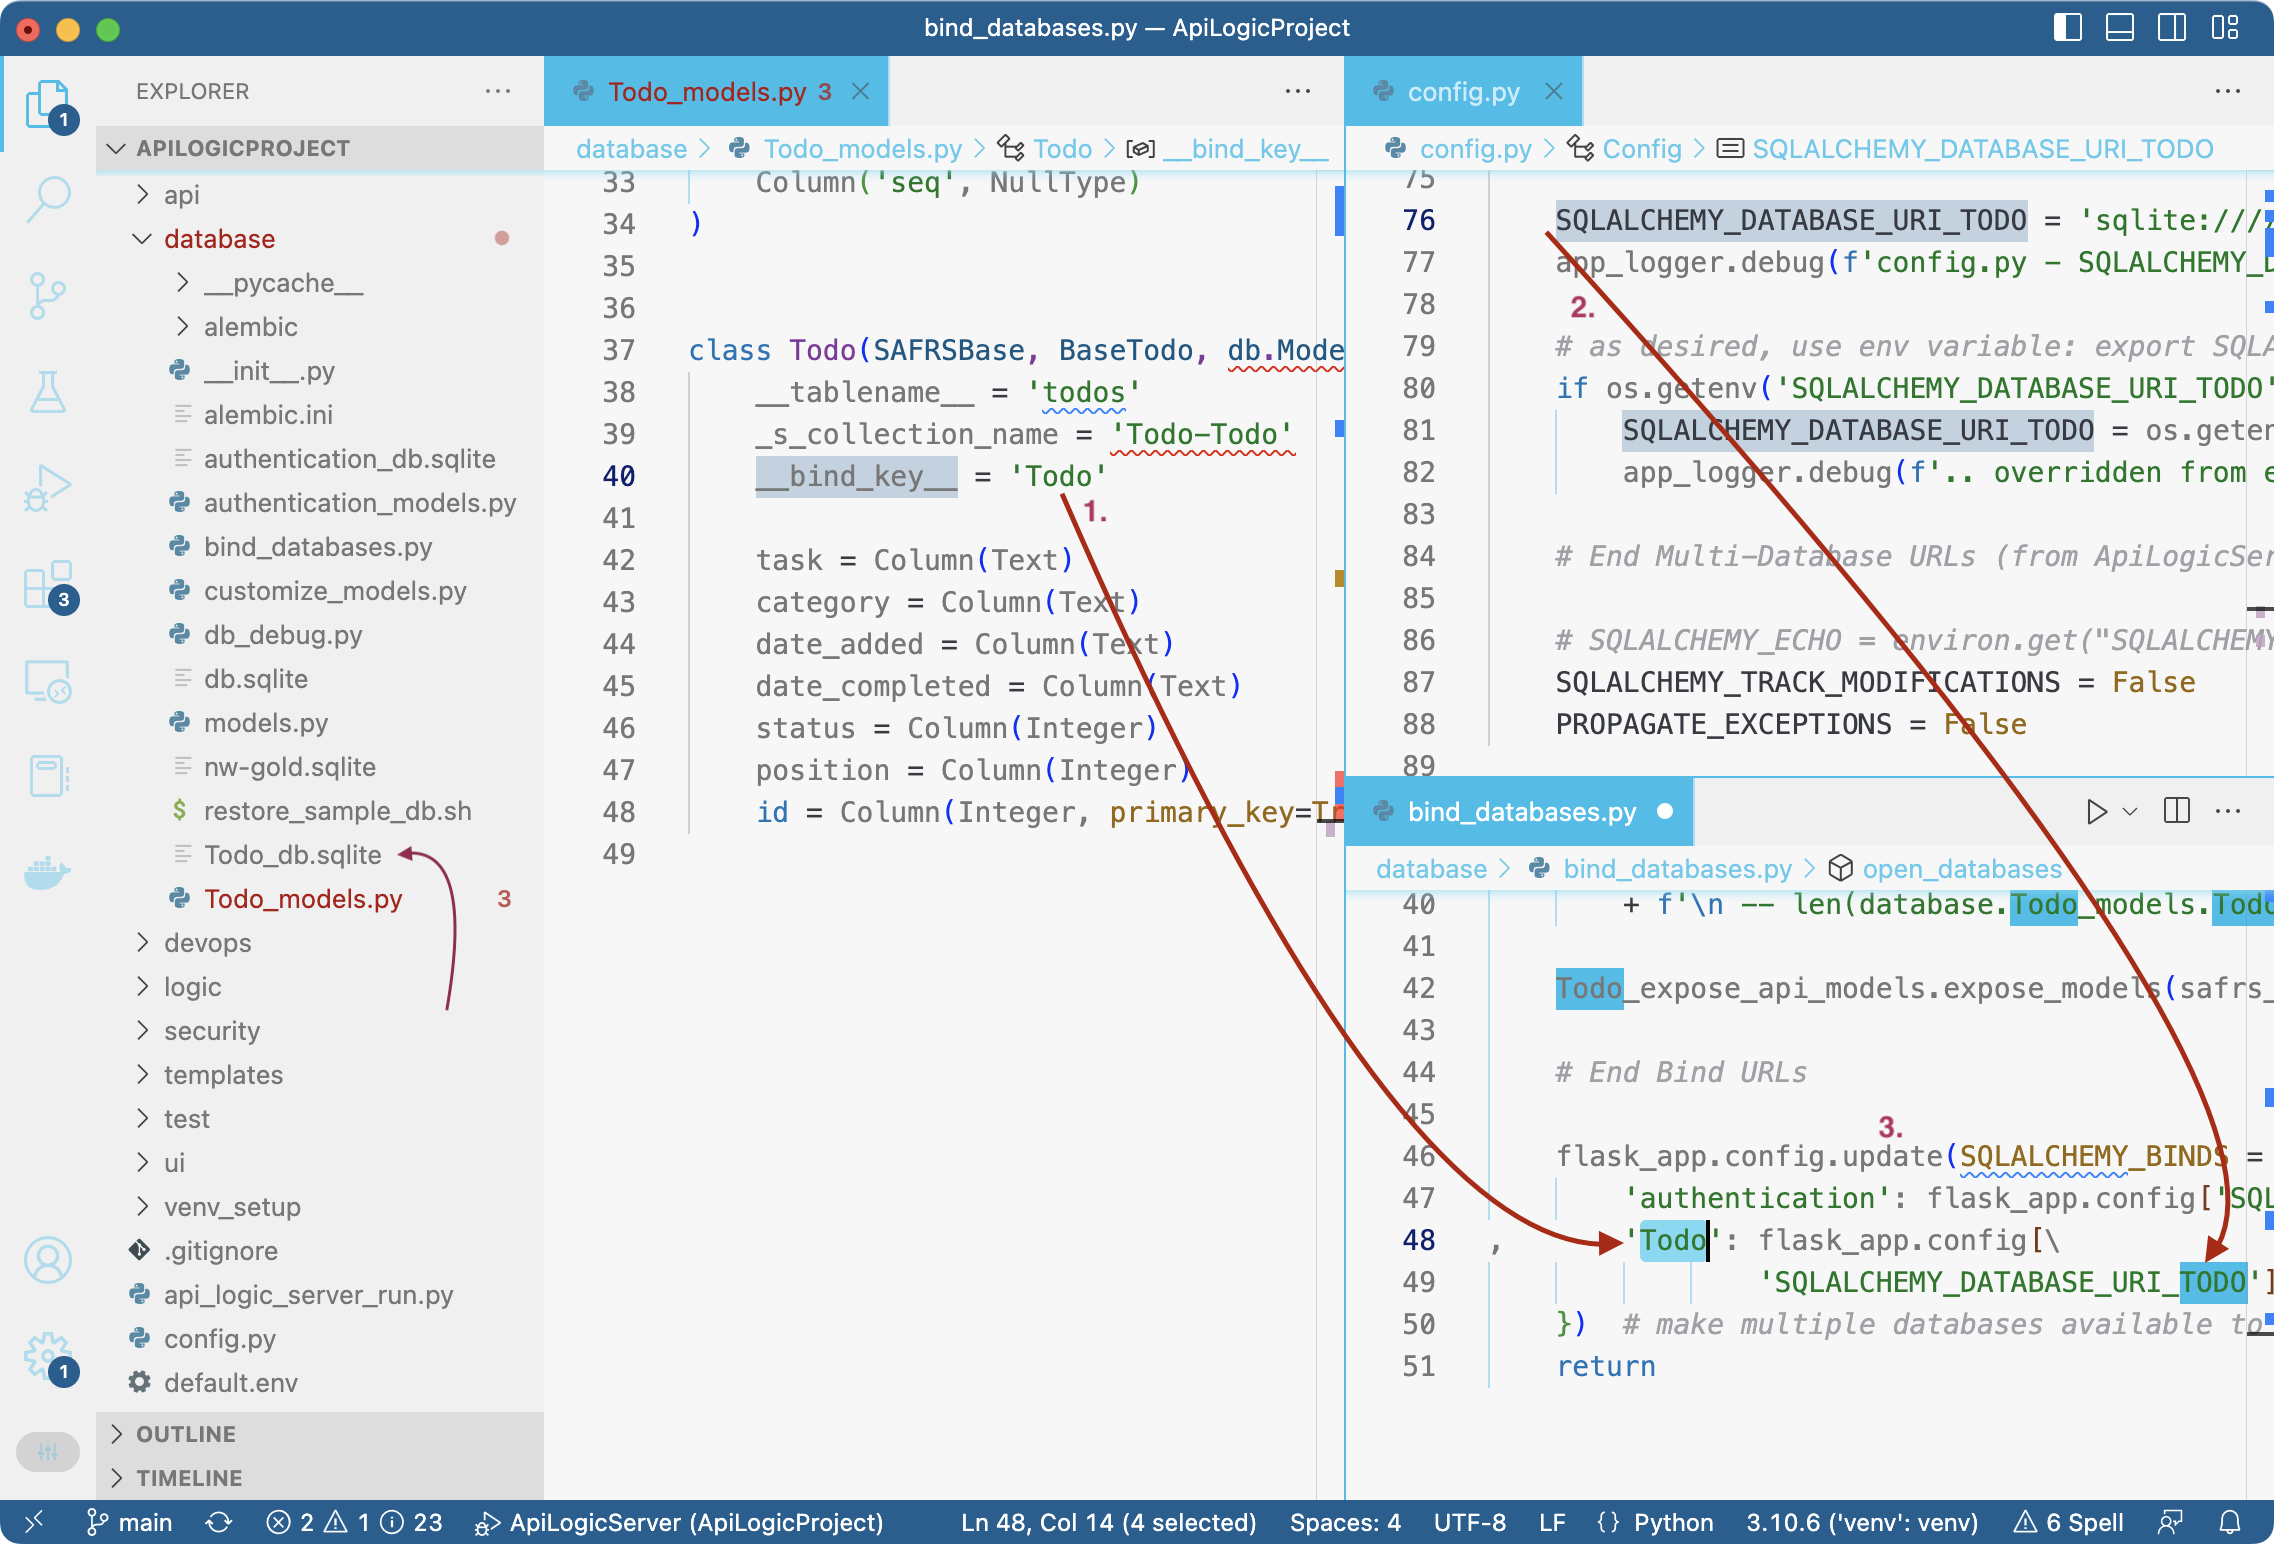Expand the OUTLINE section
This screenshot has width=2274, height=1544.
point(320,1434)
